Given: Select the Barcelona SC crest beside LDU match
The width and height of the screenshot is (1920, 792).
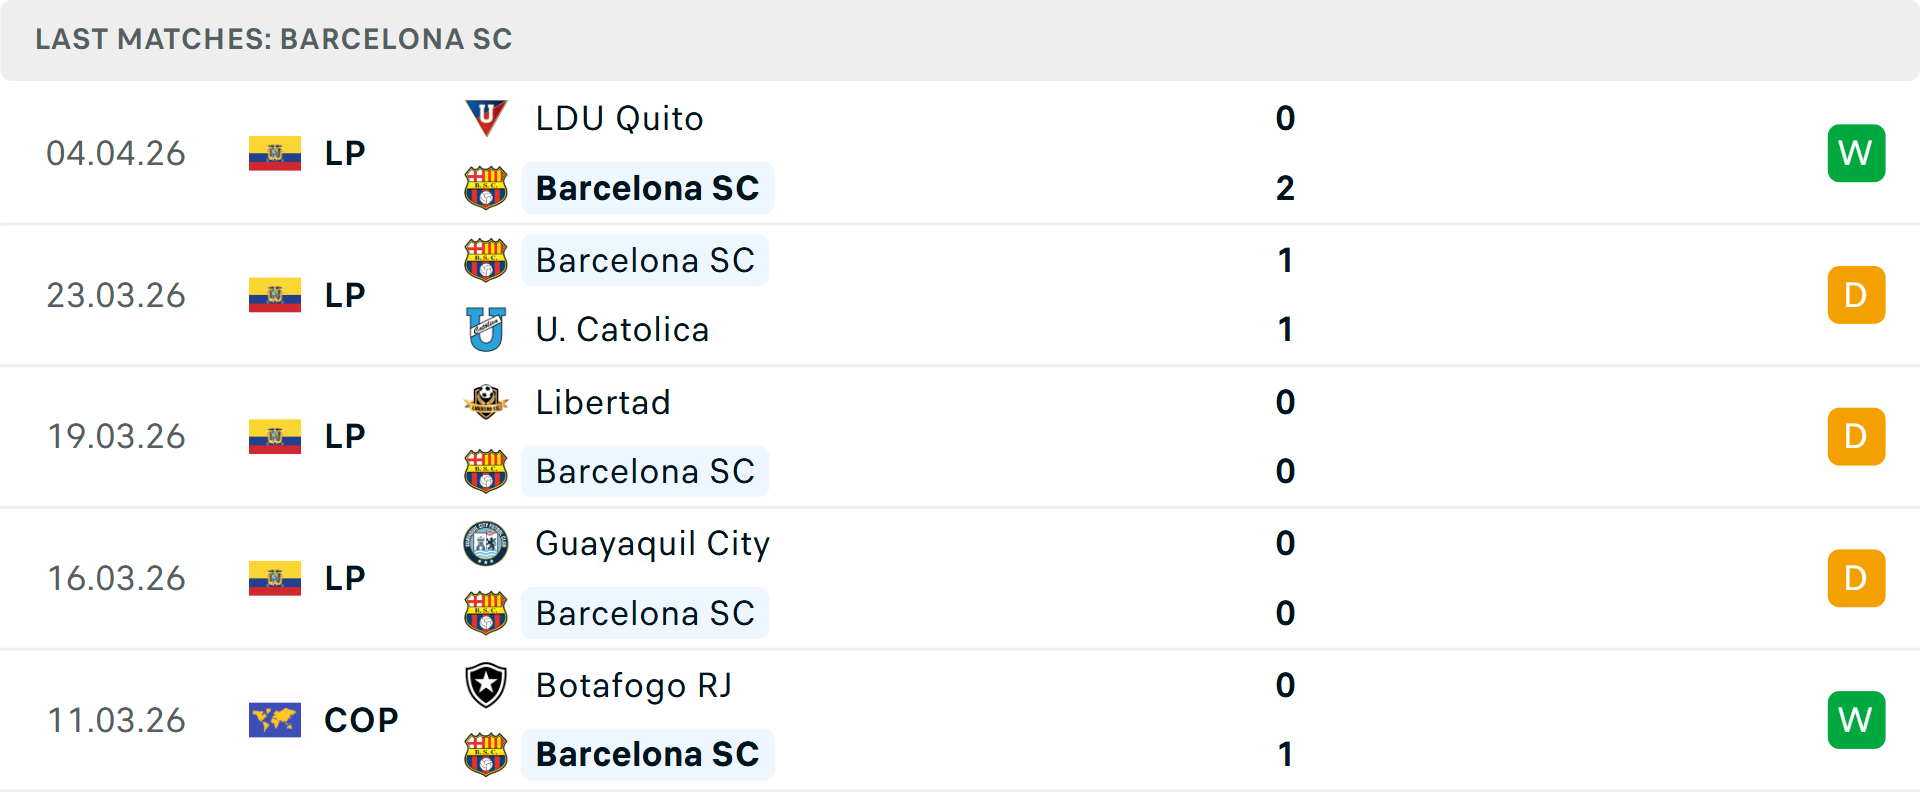Looking at the screenshot, I should [486, 188].
